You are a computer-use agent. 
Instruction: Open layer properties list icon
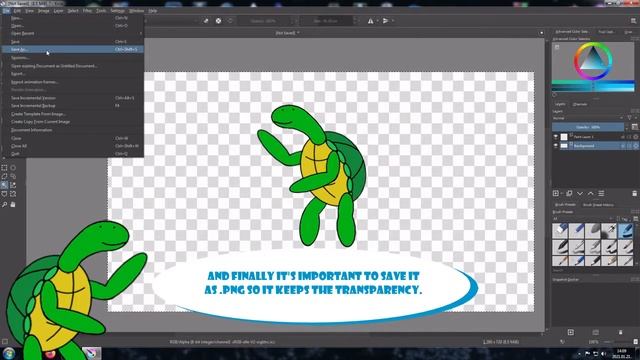(x=601, y=193)
